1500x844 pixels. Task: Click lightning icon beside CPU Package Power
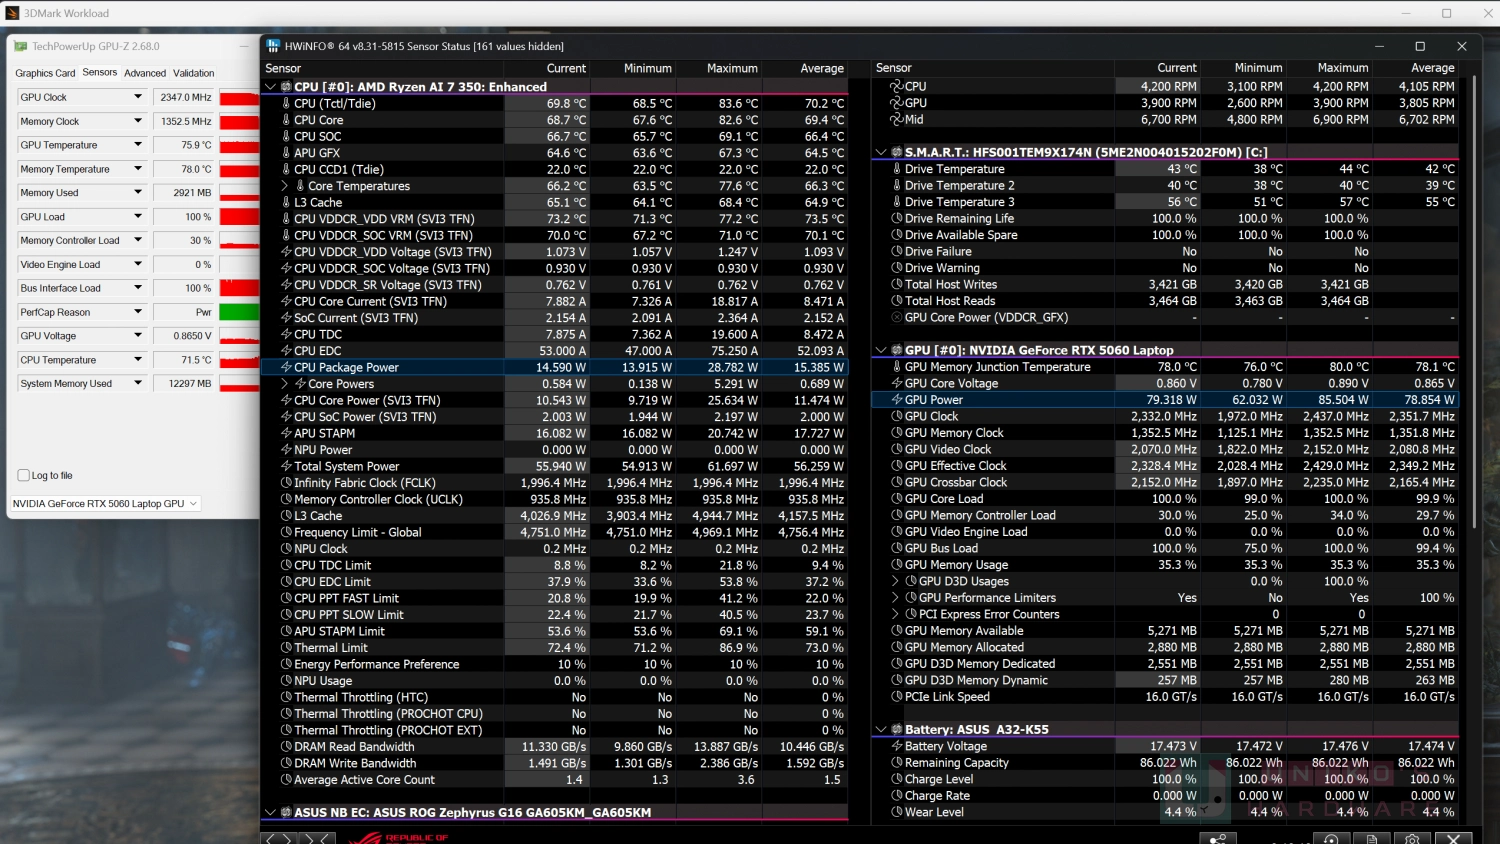pos(286,367)
